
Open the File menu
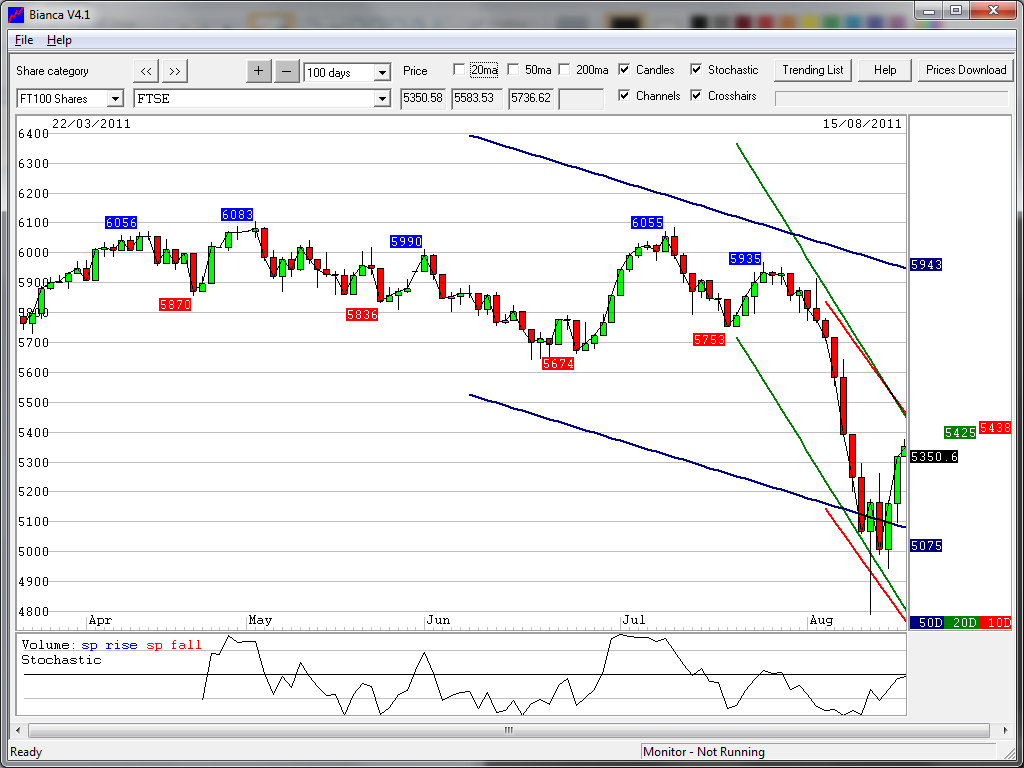pyautogui.click(x=24, y=40)
